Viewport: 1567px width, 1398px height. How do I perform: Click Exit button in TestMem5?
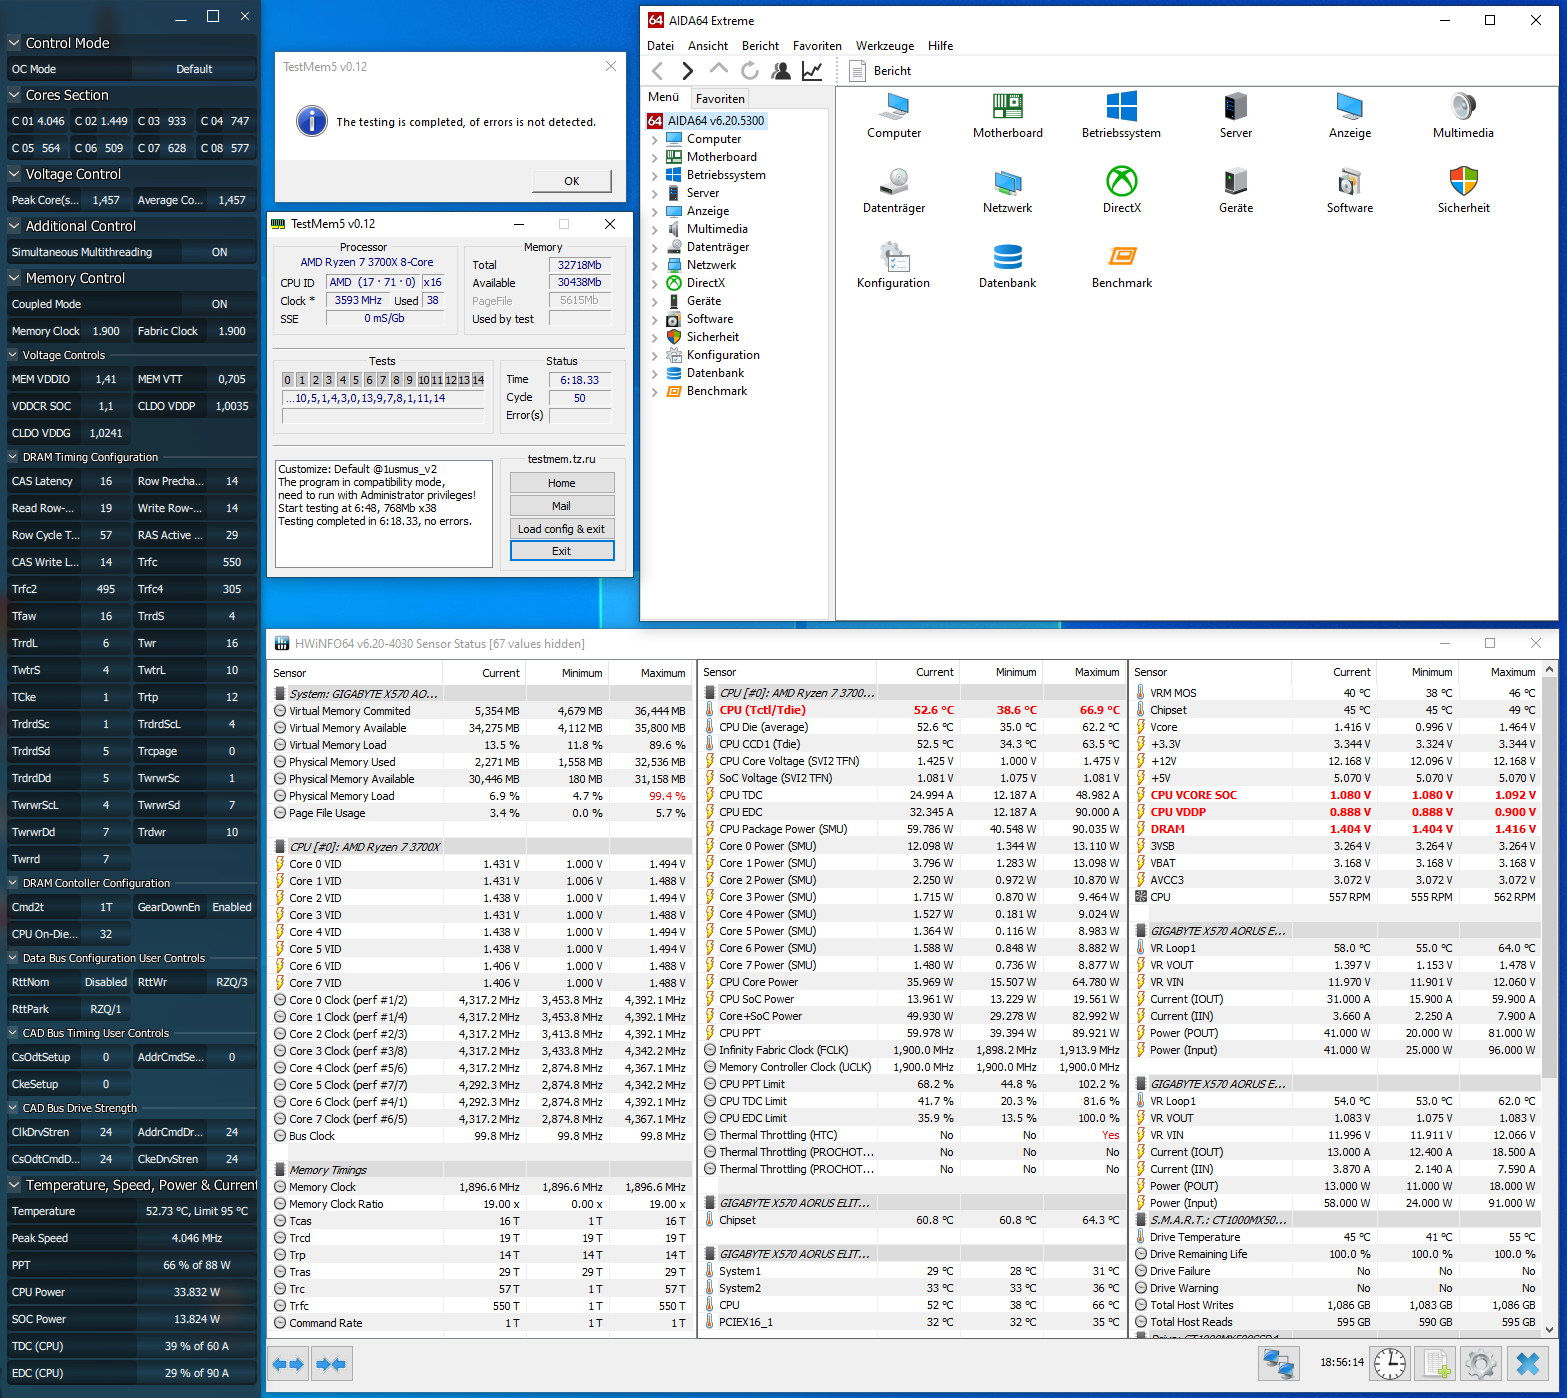[562, 551]
